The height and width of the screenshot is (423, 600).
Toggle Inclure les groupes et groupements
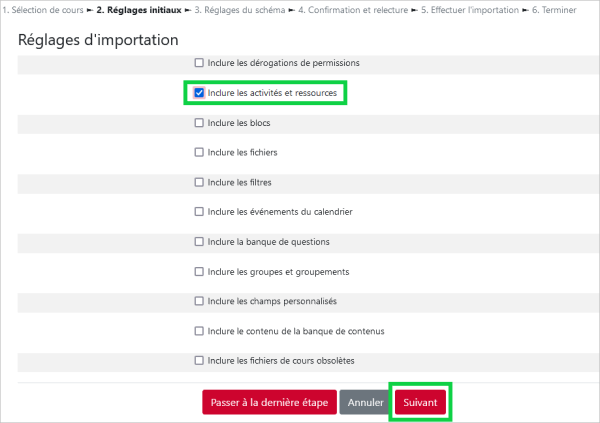[199, 271]
